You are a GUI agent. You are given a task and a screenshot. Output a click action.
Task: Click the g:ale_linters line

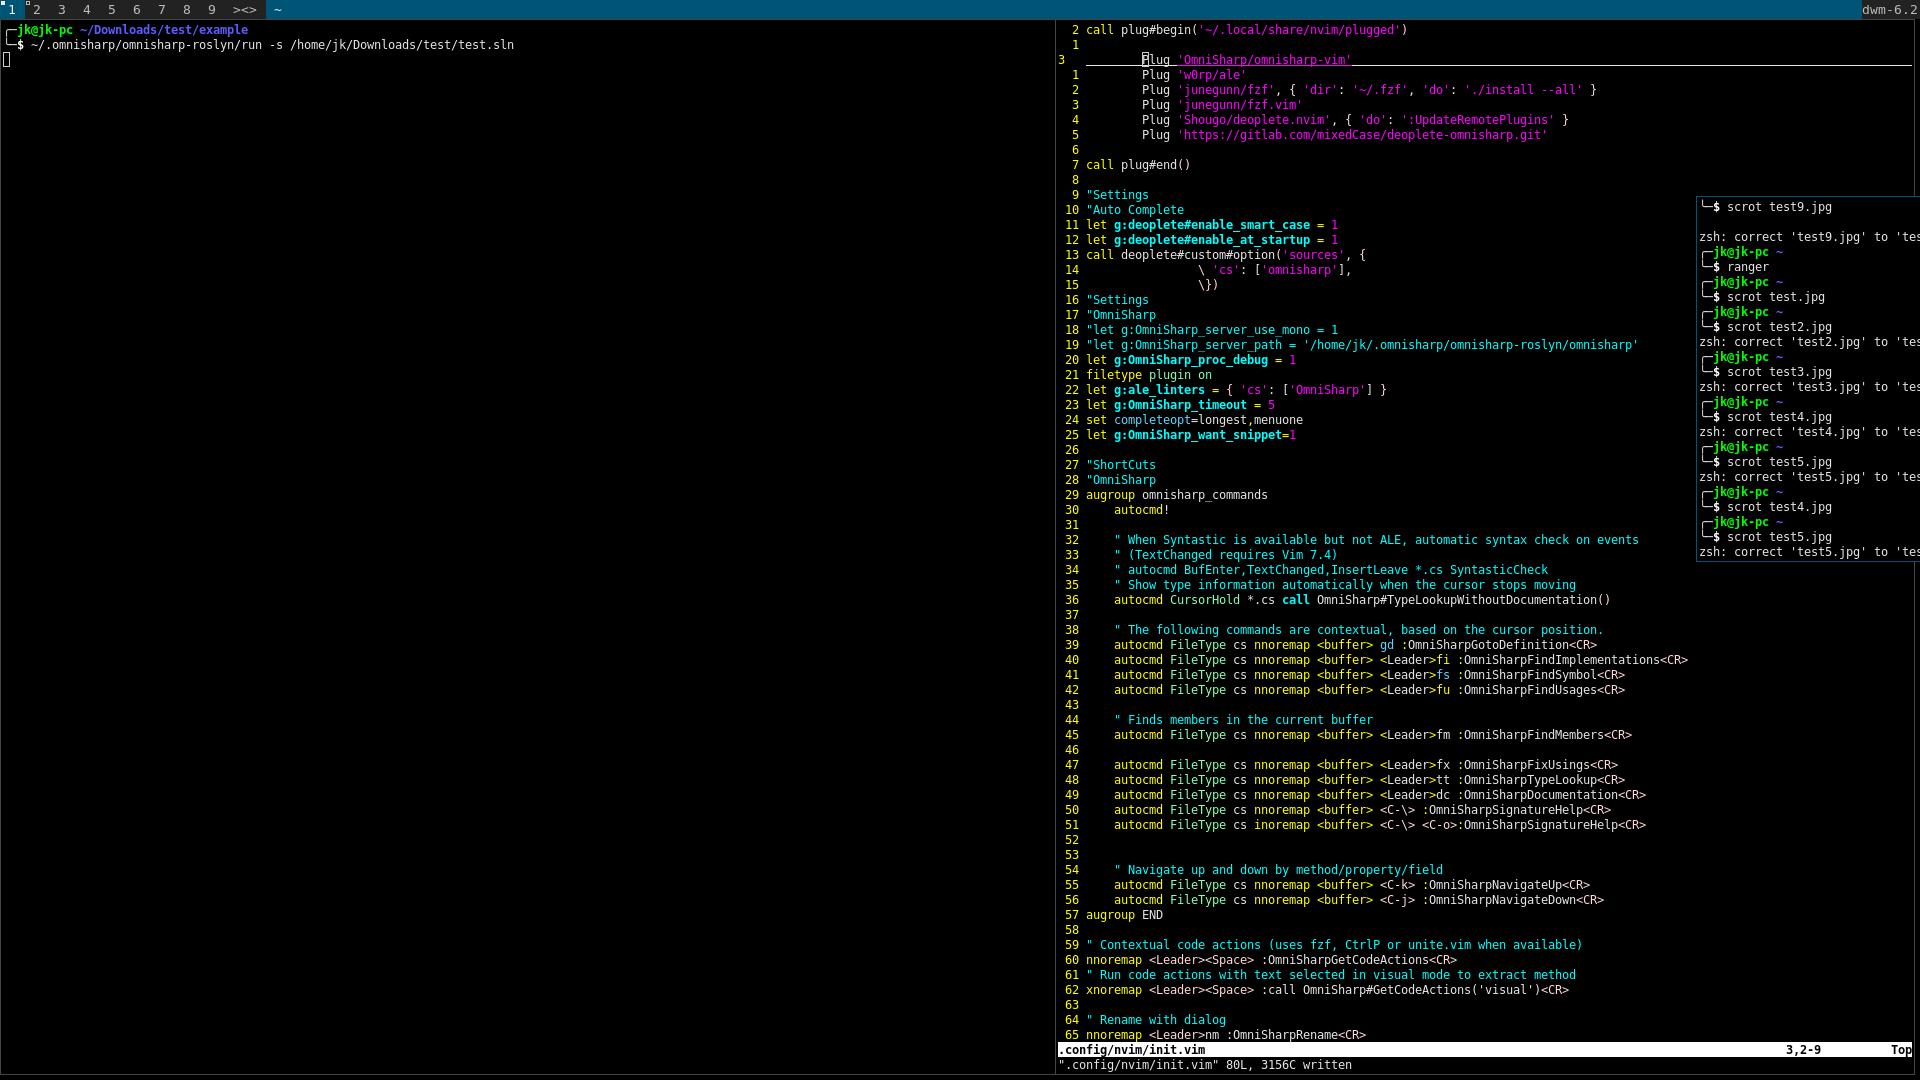tap(1236, 390)
